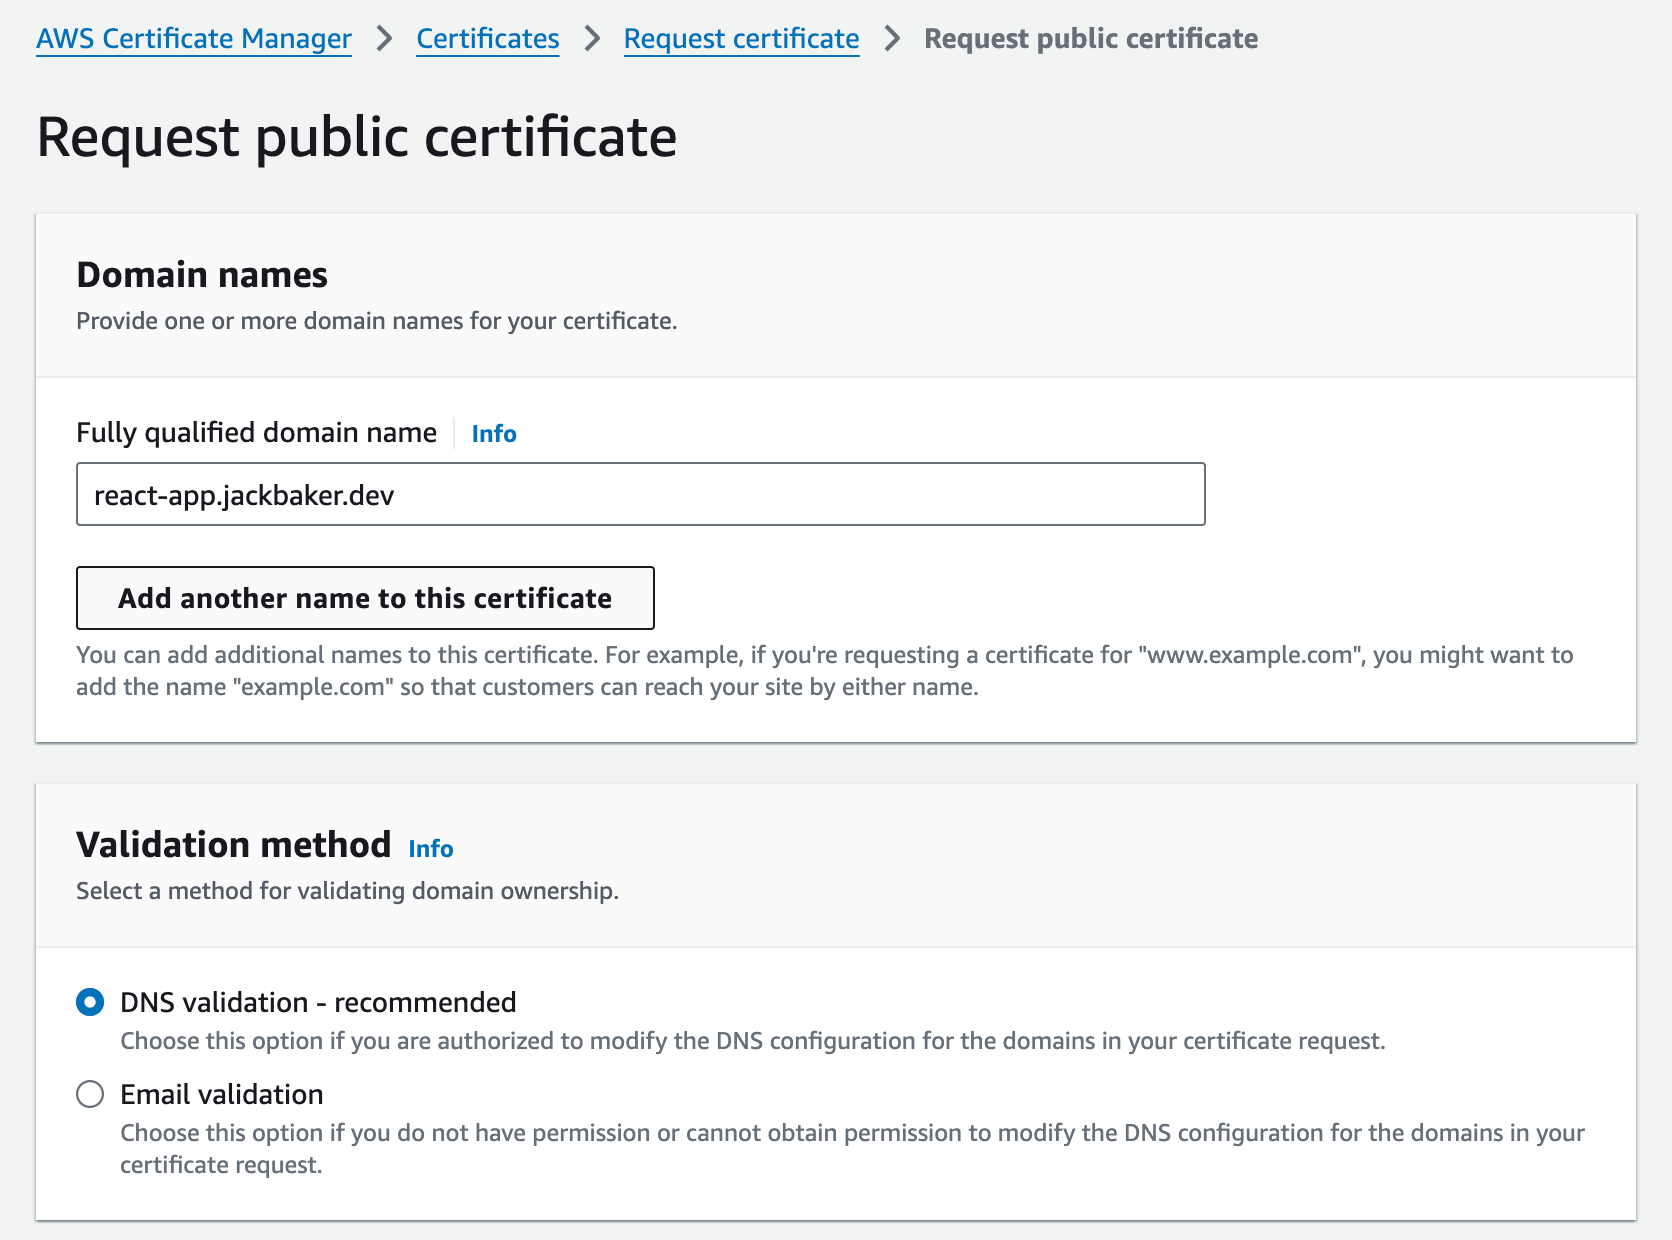Click the chevron after AWS Certificate Manager
Image resolution: width=1672 pixels, height=1240 pixels.
[x=384, y=39]
